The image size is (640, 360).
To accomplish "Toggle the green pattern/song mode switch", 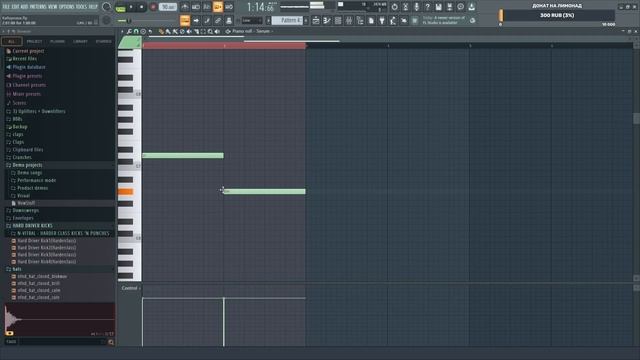I will (x=120, y=8).
